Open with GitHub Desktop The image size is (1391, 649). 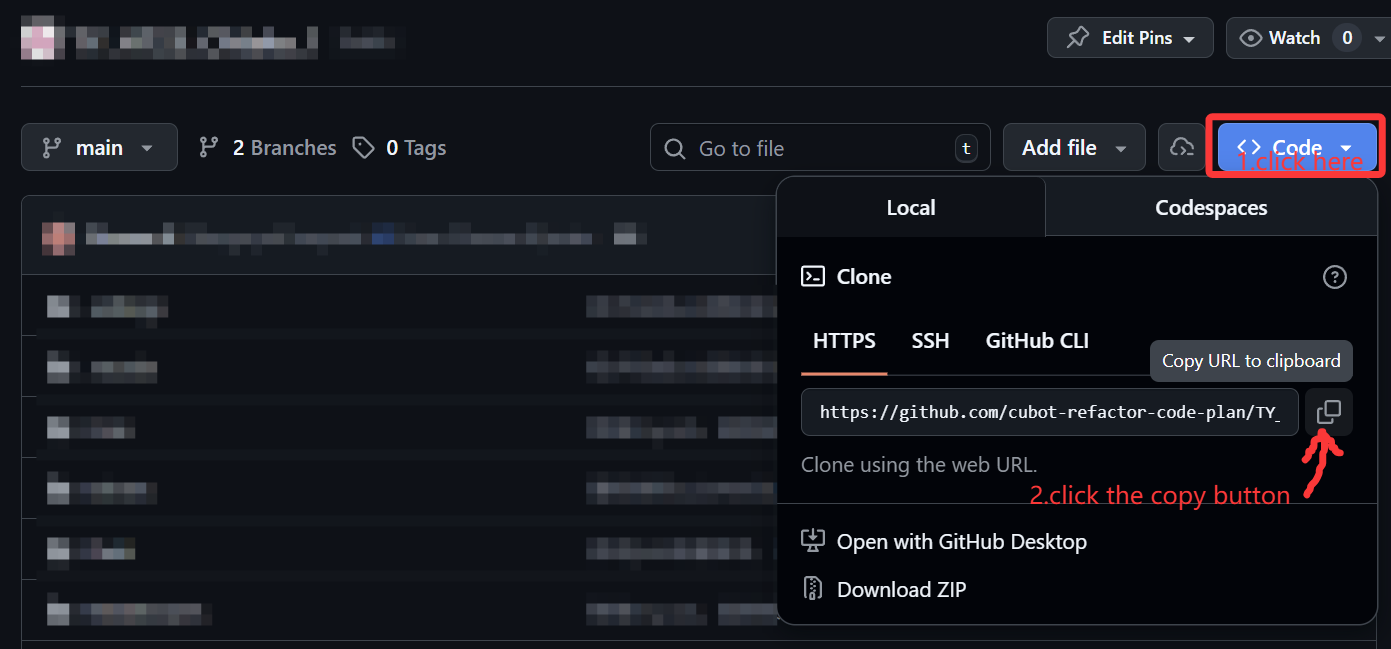(x=960, y=542)
